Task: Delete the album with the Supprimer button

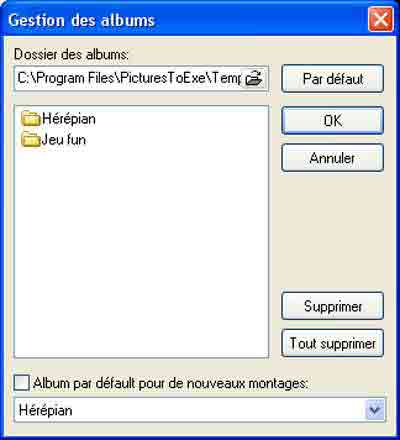Action: (333, 306)
